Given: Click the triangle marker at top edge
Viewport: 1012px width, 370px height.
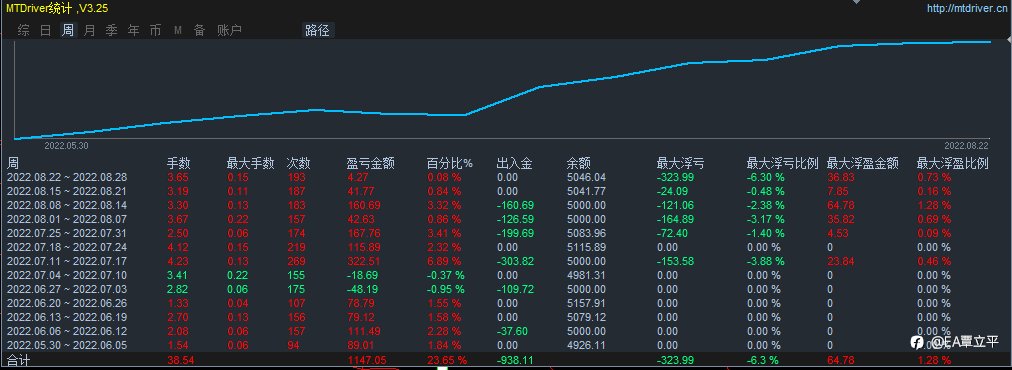Looking at the screenshot, I should coord(856,2).
